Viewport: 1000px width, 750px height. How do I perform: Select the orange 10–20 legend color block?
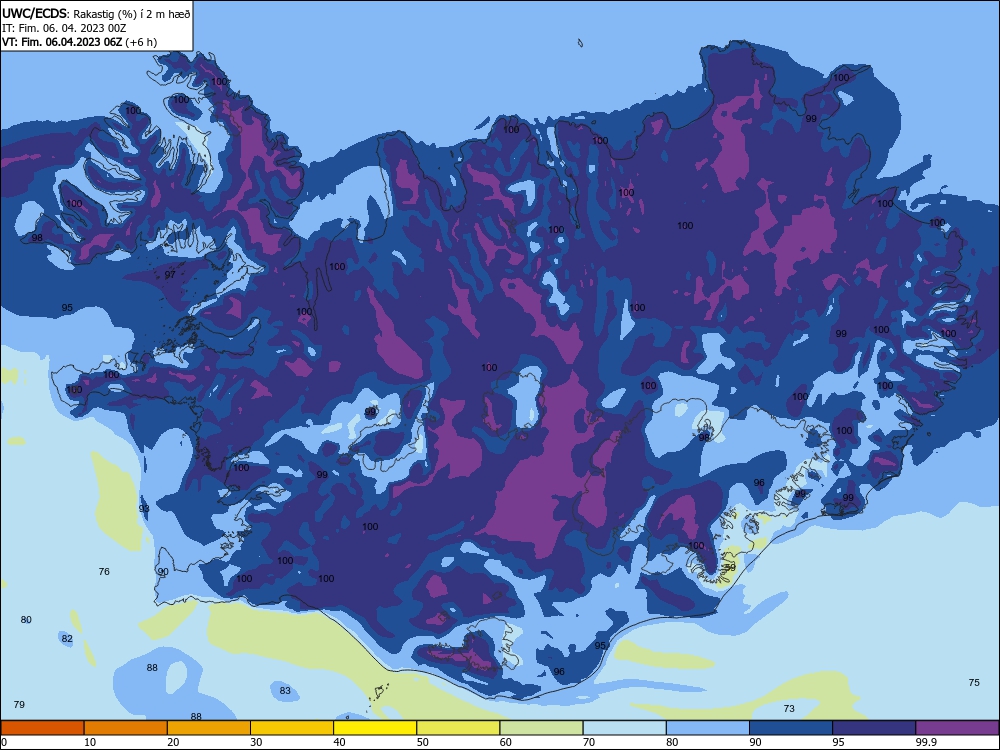click(x=126, y=728)
